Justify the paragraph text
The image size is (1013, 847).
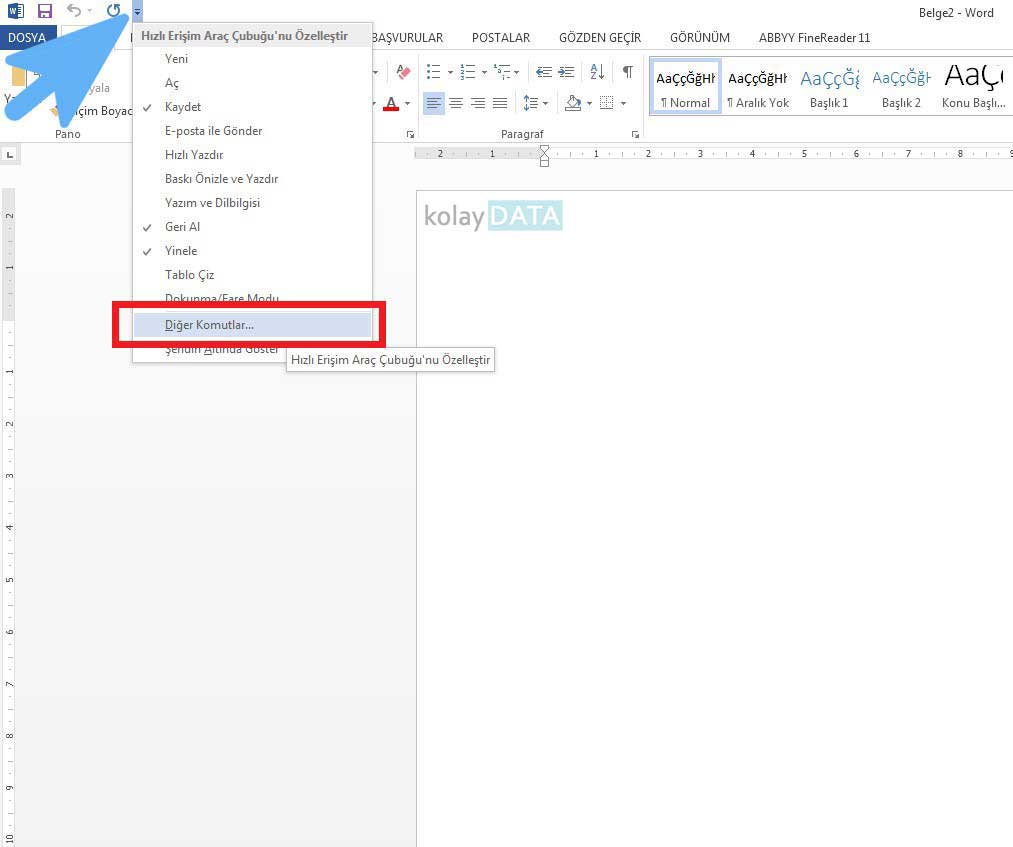pyautogui.click(x=500, y=103)
